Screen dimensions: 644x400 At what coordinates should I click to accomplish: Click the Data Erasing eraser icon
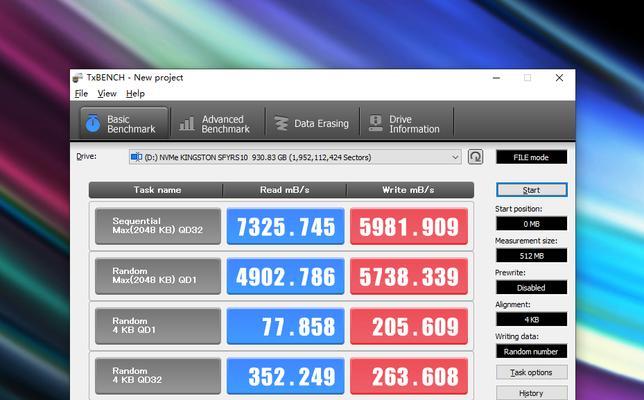click(281, 124)
